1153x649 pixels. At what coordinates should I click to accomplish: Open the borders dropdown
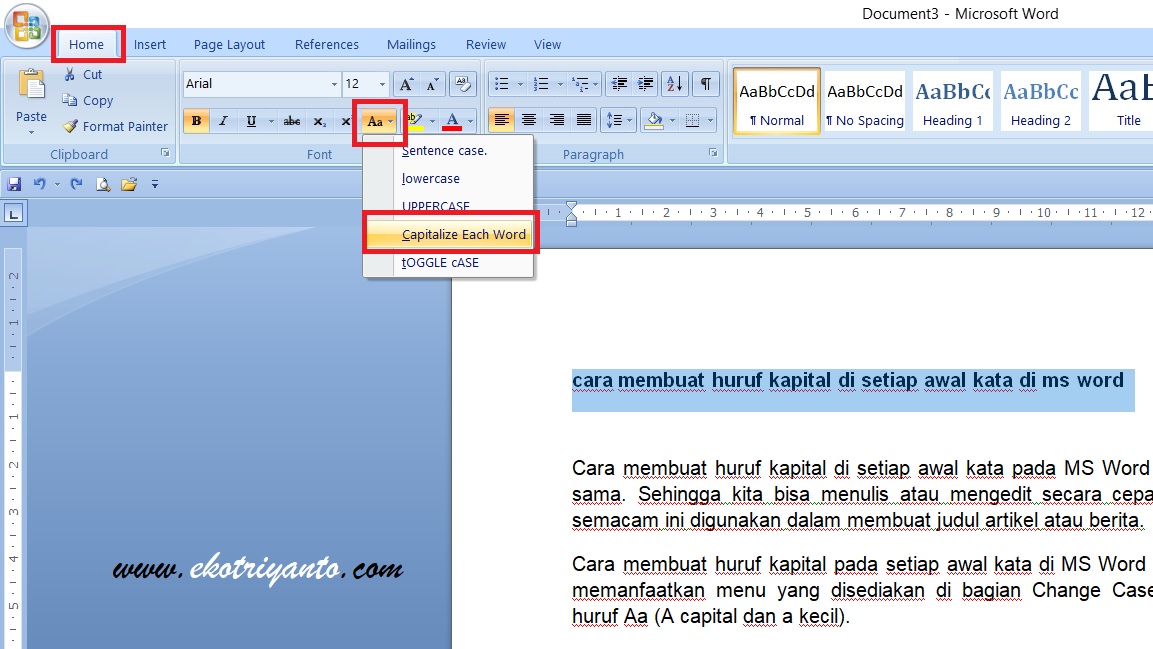[x=699, y=120]
